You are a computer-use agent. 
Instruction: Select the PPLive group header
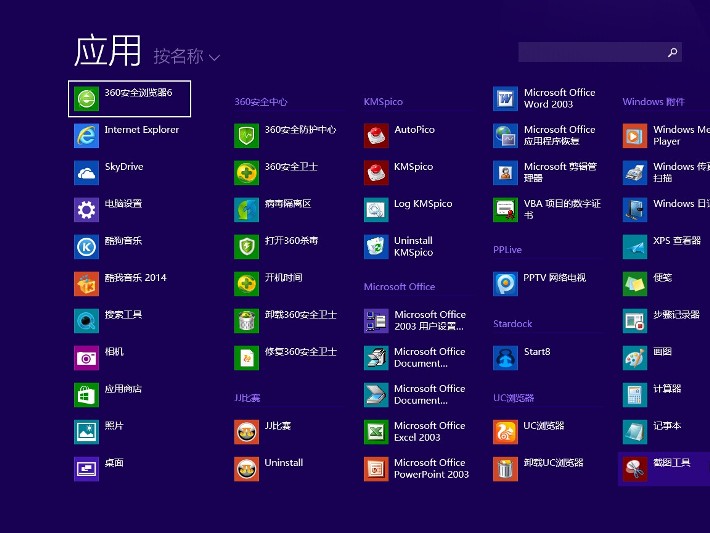[507, 250]
